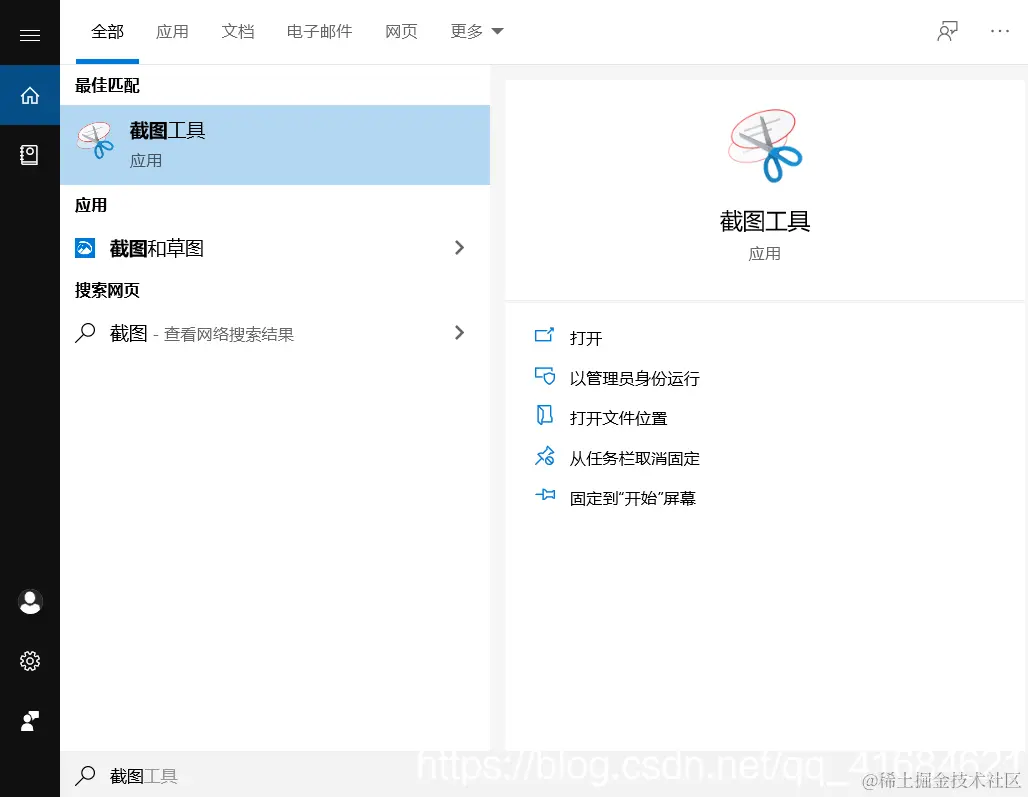The width and height of the screenshot is (1028, 797).
Task: Click the Snipping Tool scissors icon
Action: click(x=94, y=140)
